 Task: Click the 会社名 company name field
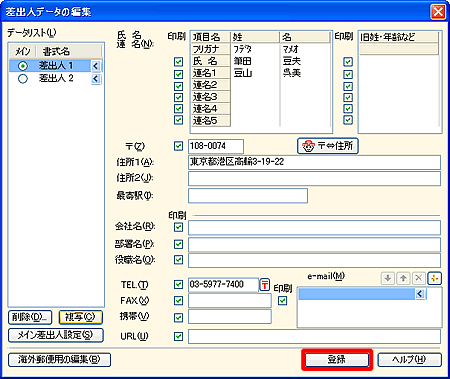[314, 228]
